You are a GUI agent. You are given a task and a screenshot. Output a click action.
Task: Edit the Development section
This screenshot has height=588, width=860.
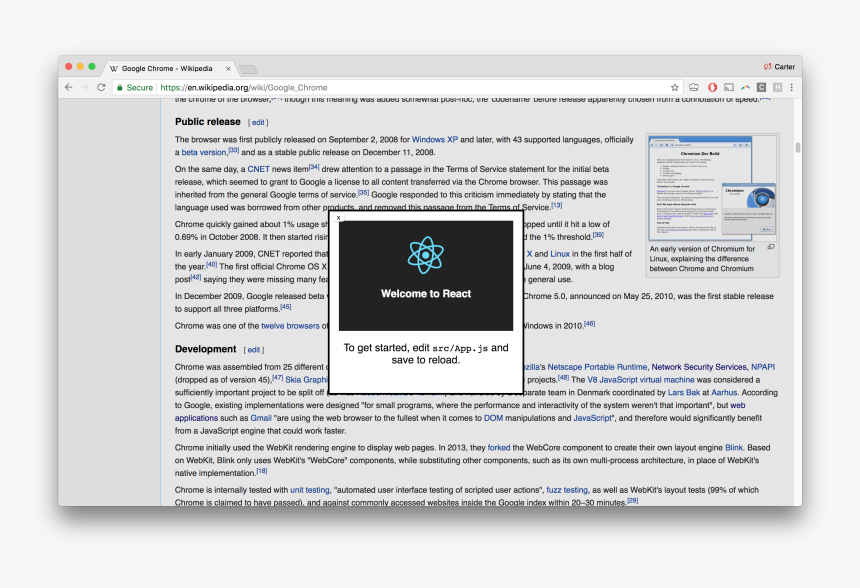[253, 350]
